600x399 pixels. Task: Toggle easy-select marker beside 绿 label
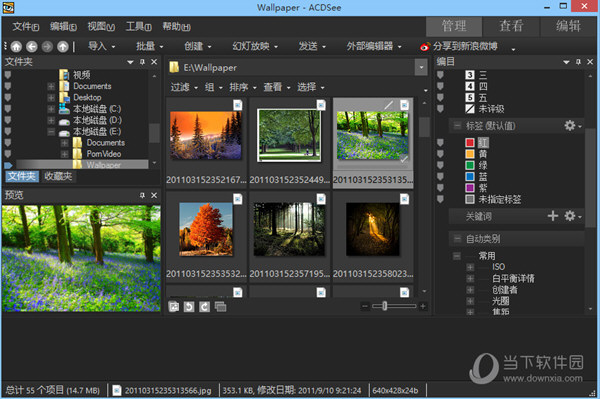(440, 165)
